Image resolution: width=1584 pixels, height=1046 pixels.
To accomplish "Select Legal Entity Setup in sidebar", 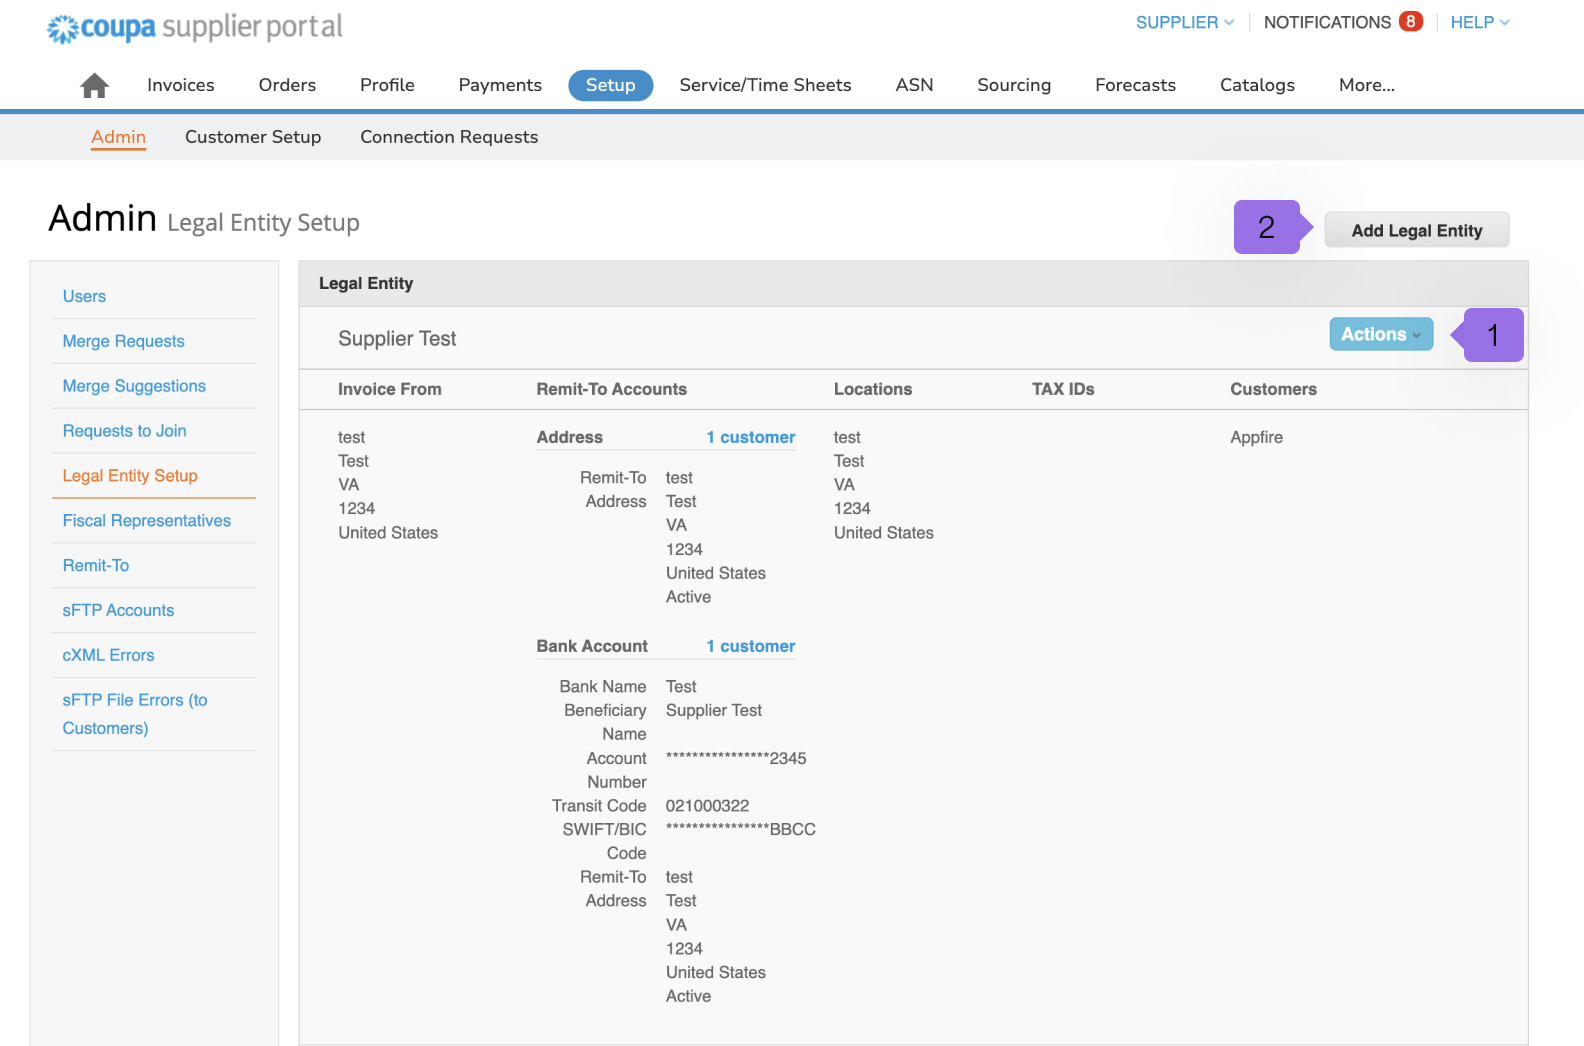I will 130,476.
